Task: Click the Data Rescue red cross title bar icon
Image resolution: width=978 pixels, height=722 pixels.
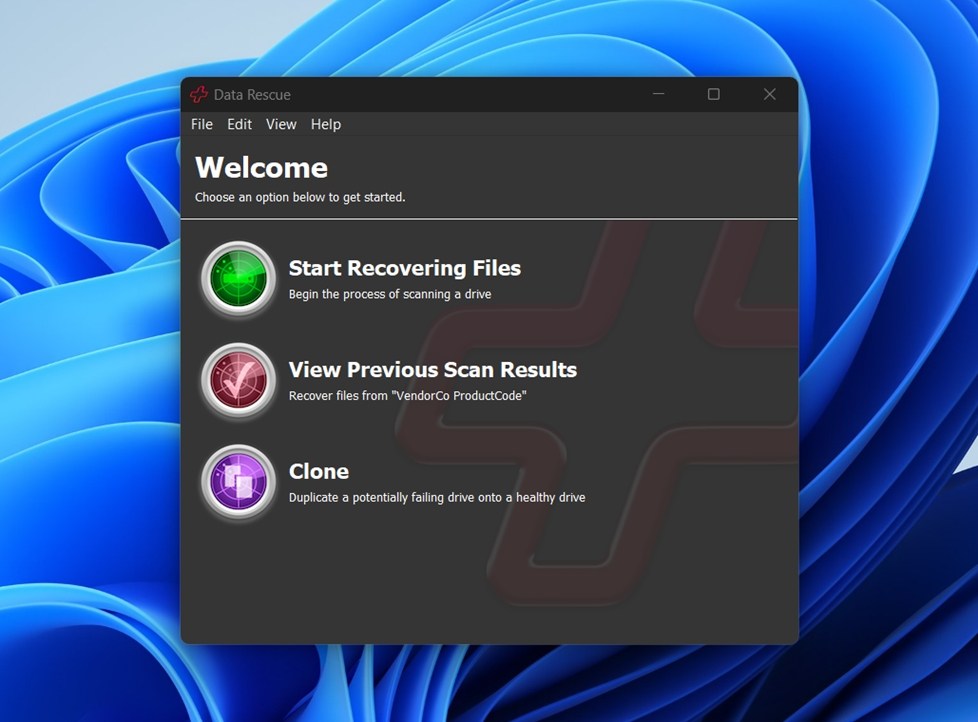Action: coord(200,94)
